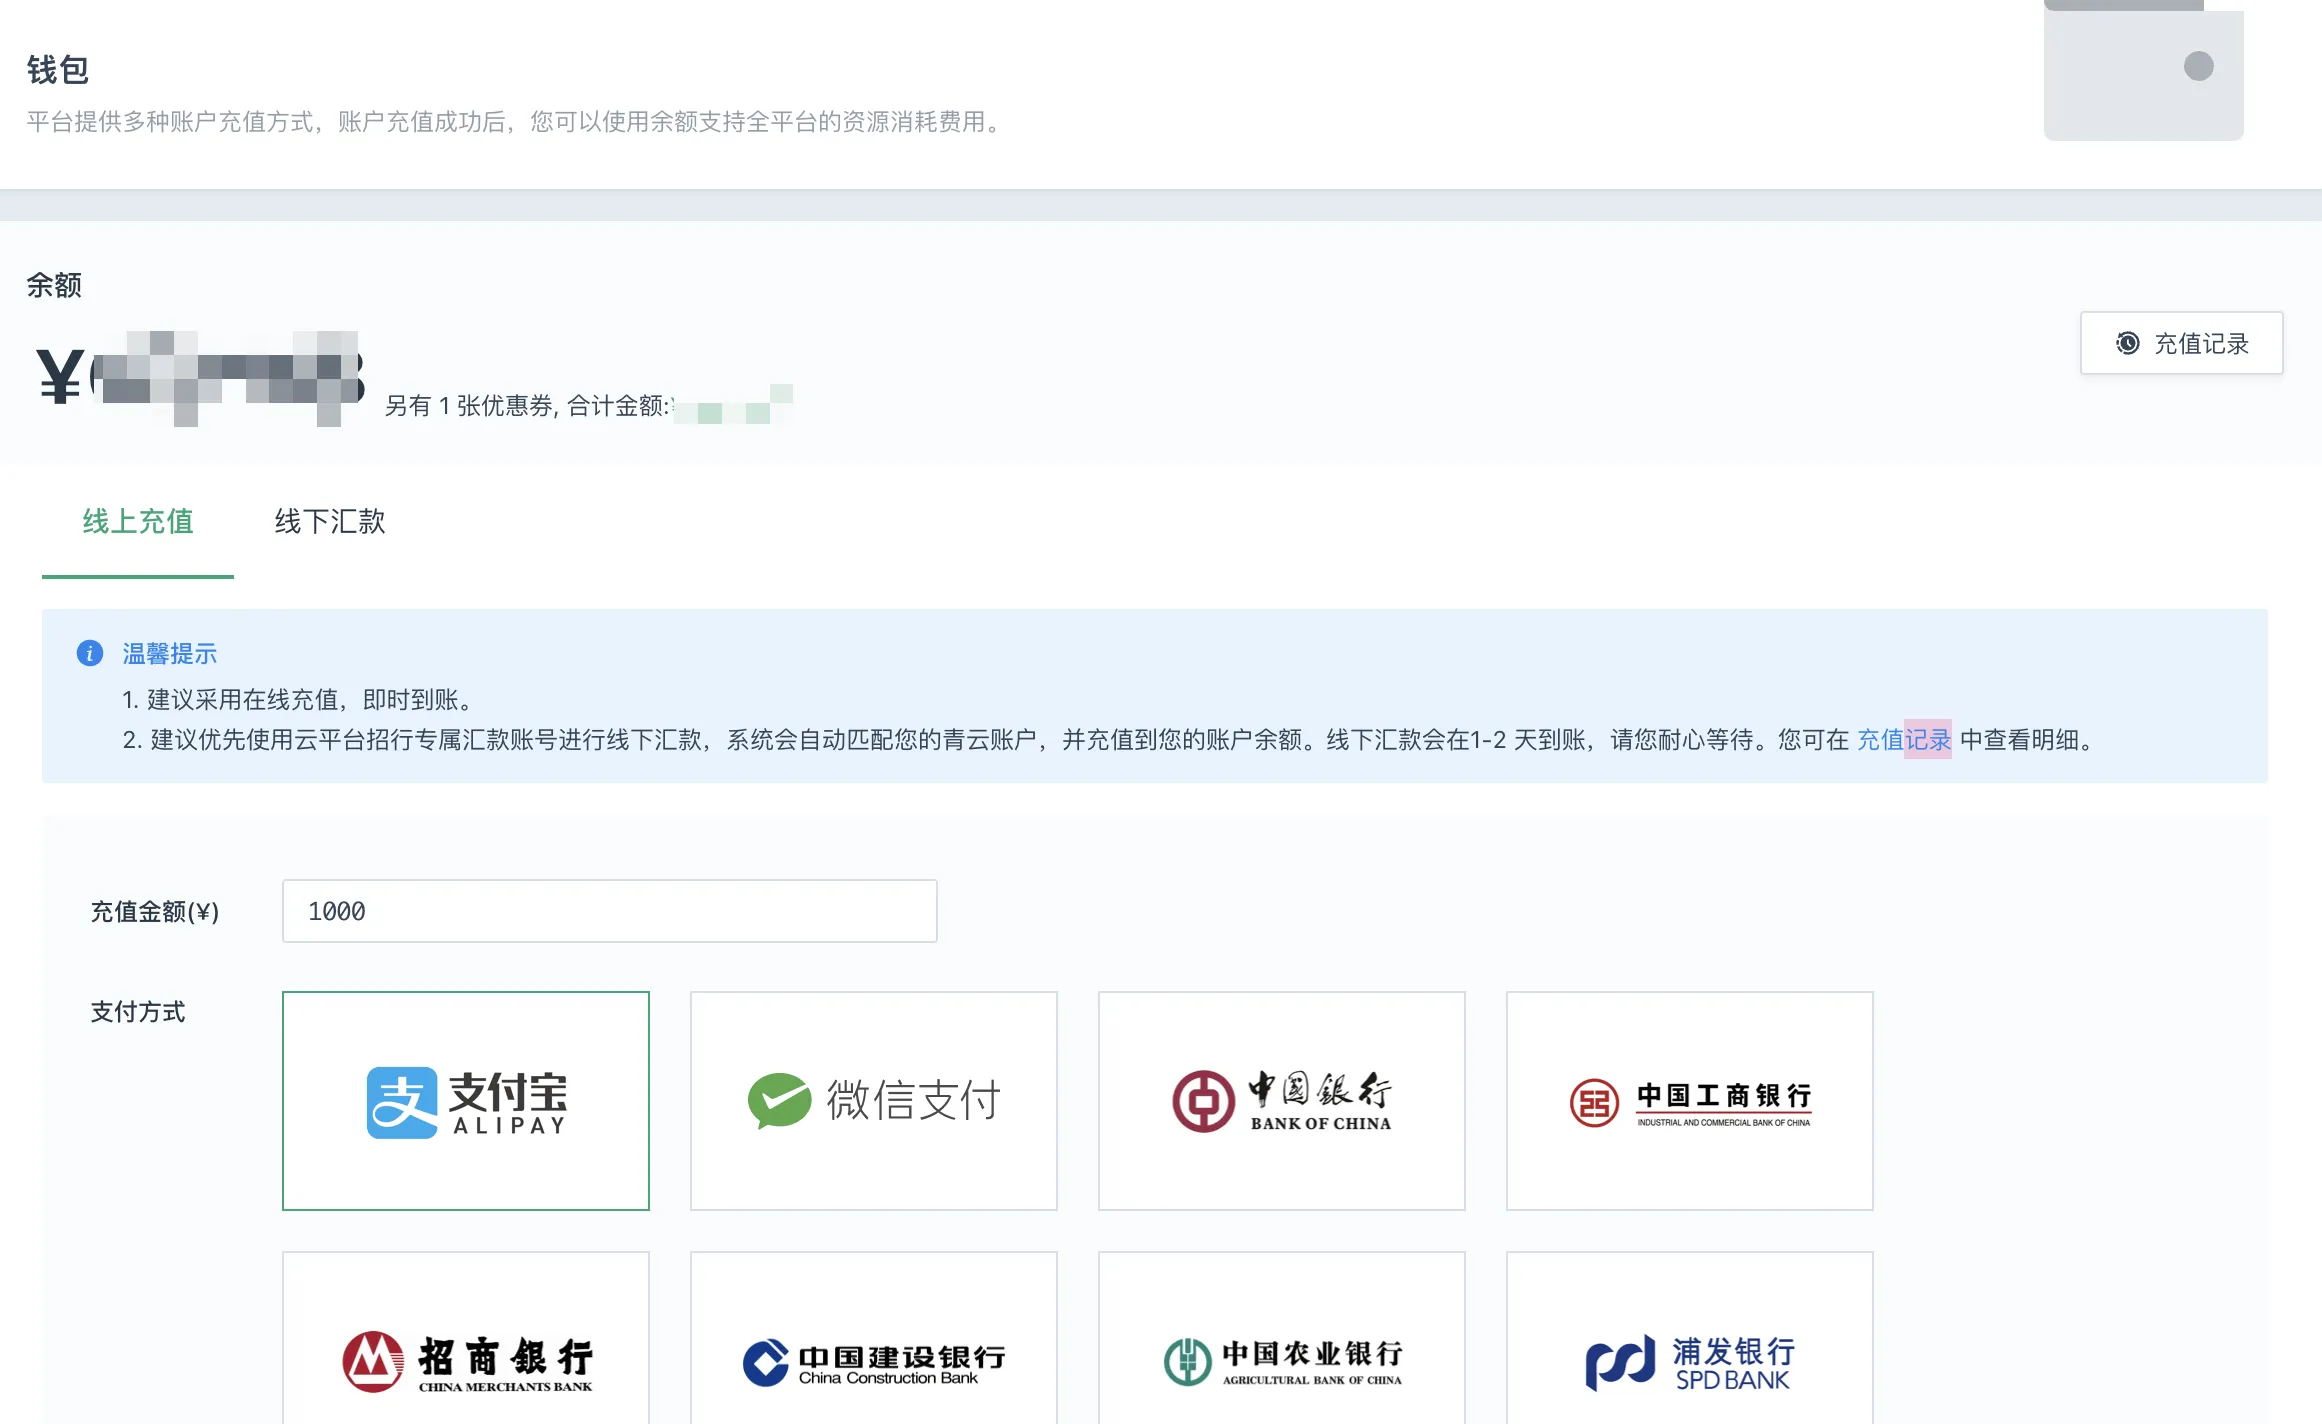The width and height of the screenshot is (2322, 1424).
Task: Click the 温馨提示 heading text
Action: [169, 653]
